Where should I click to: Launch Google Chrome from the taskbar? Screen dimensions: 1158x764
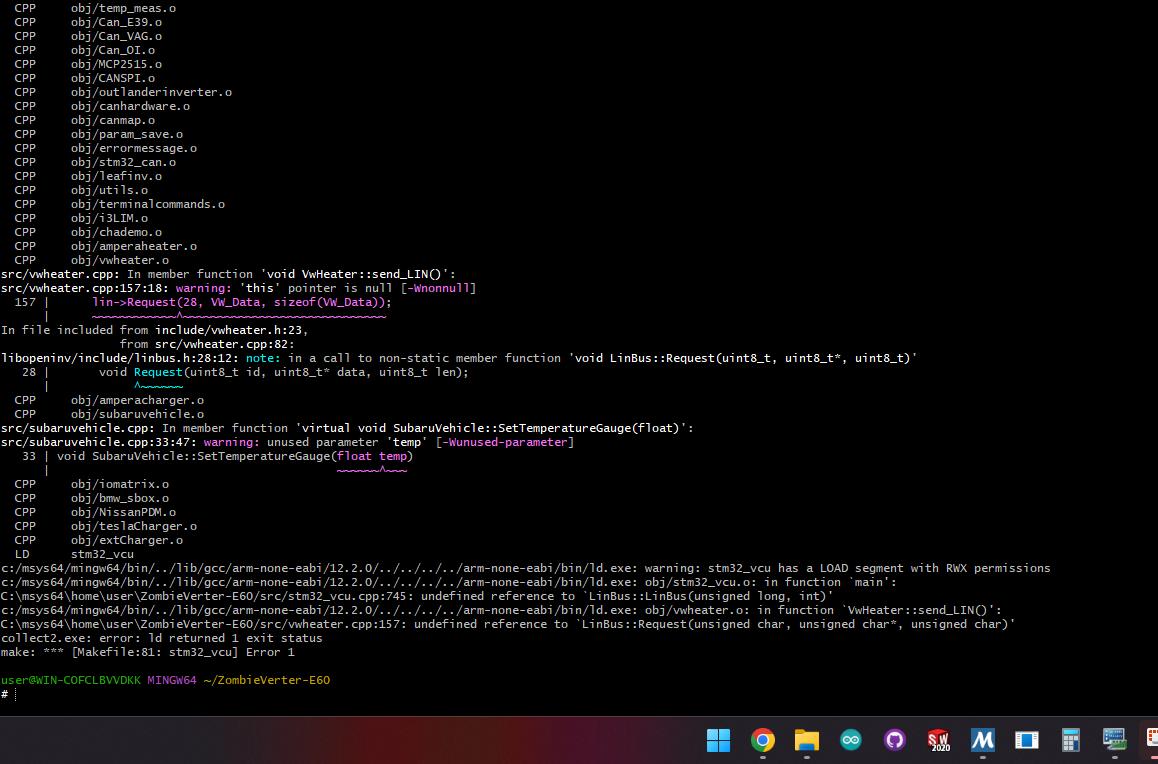(762, 740)
